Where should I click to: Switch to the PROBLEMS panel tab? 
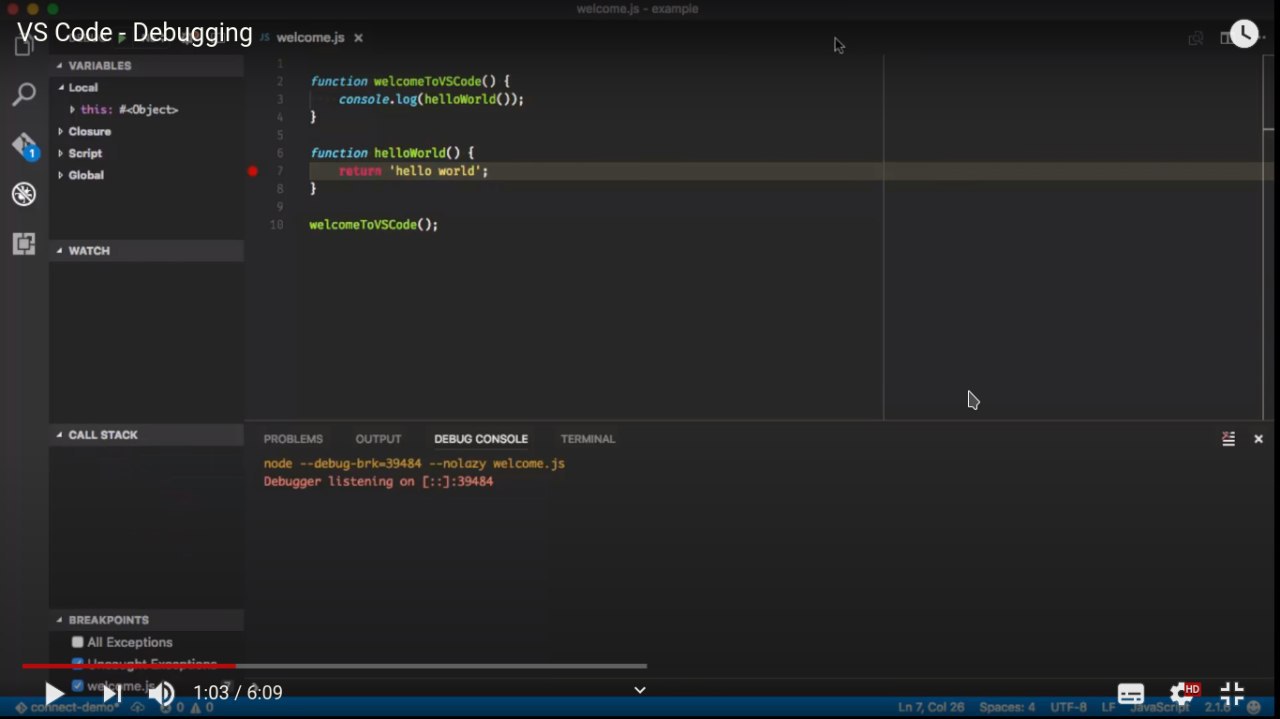(x=293, y=439)
